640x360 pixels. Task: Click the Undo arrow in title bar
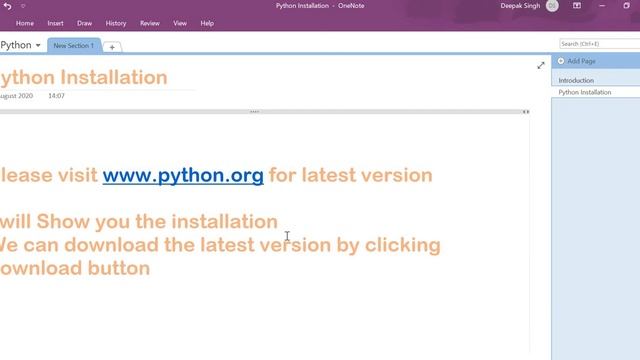point(7,6)
